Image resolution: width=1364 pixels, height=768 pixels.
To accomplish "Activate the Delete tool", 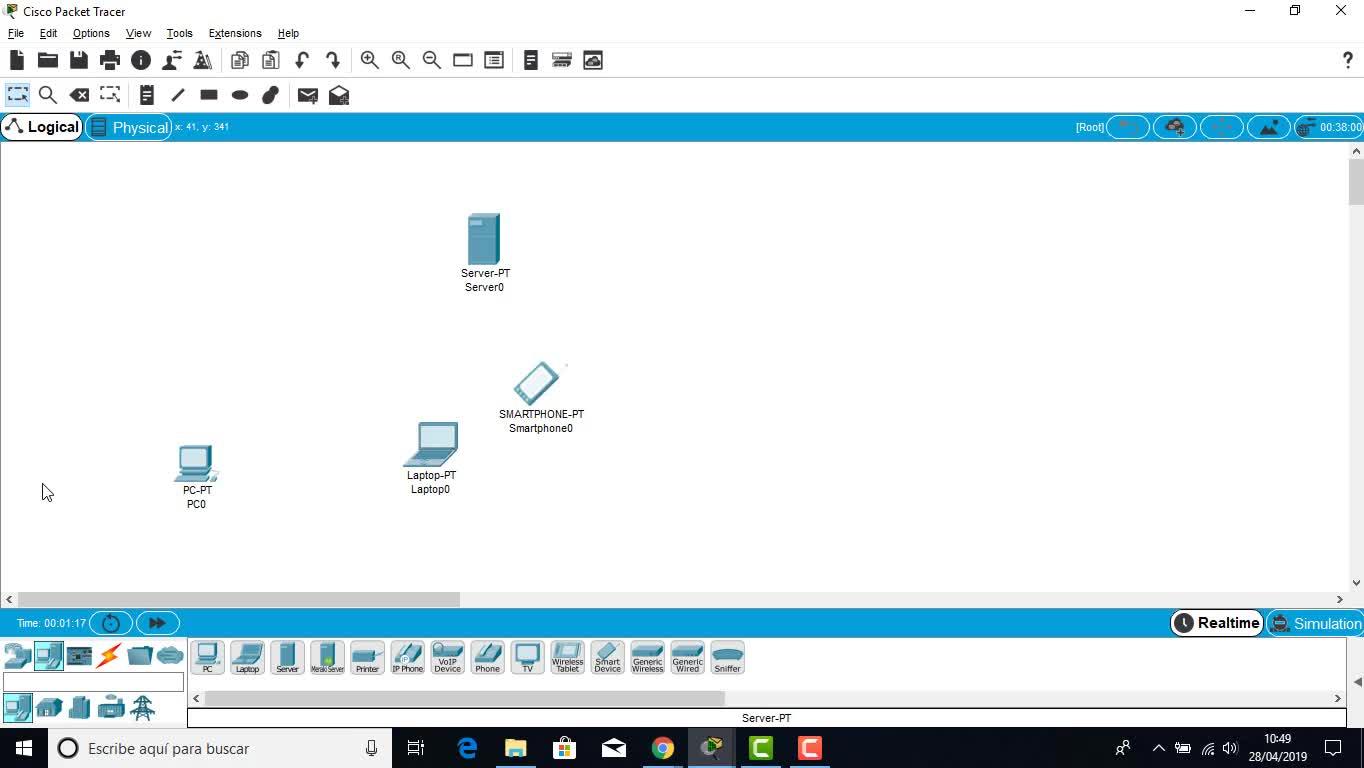I will click(x=79, y=95).
